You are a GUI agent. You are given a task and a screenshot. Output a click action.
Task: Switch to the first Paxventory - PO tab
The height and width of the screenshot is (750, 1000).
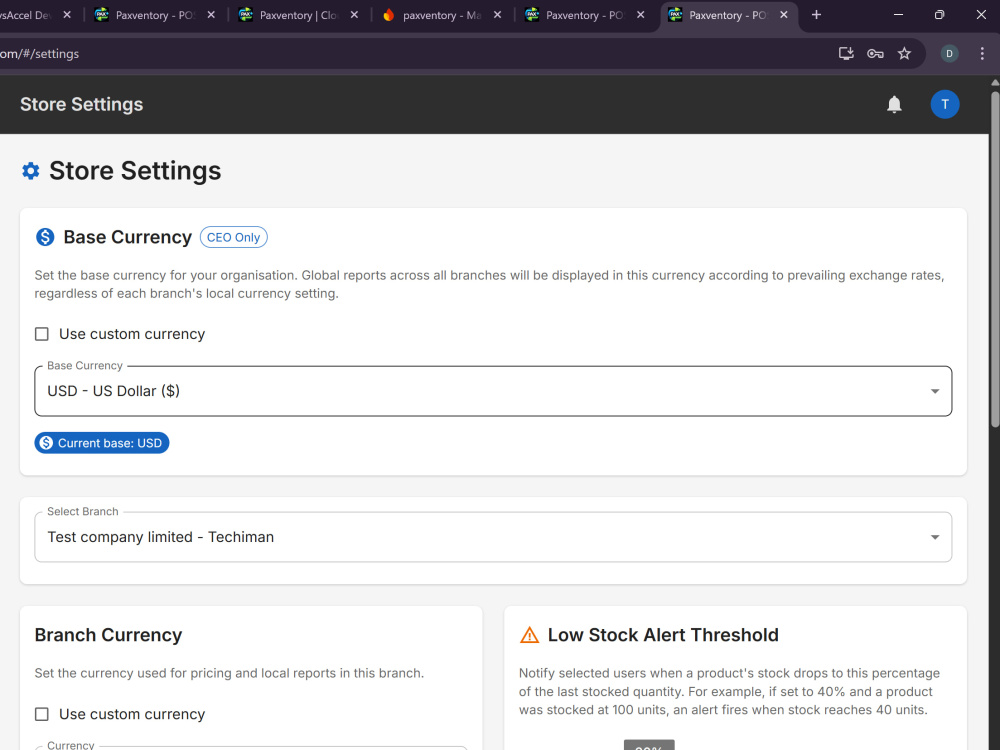click(155, 15)
